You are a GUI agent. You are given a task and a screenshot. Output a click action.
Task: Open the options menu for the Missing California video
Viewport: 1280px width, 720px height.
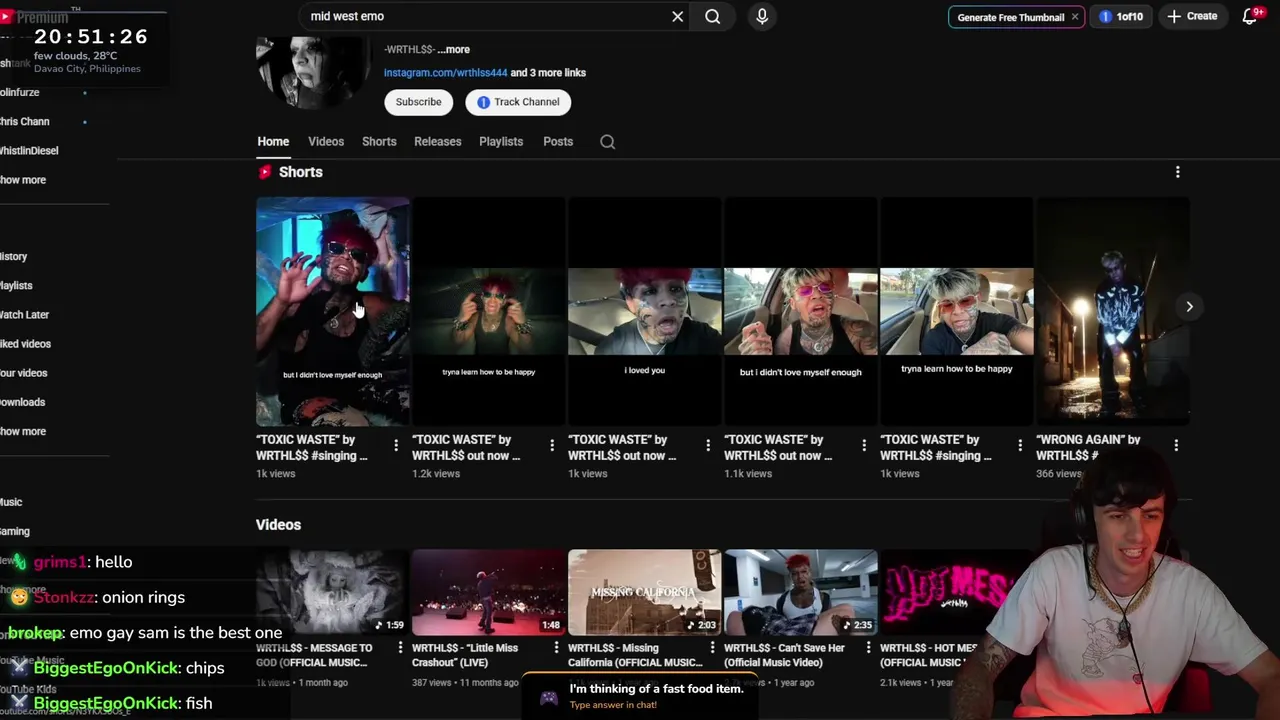712,648
